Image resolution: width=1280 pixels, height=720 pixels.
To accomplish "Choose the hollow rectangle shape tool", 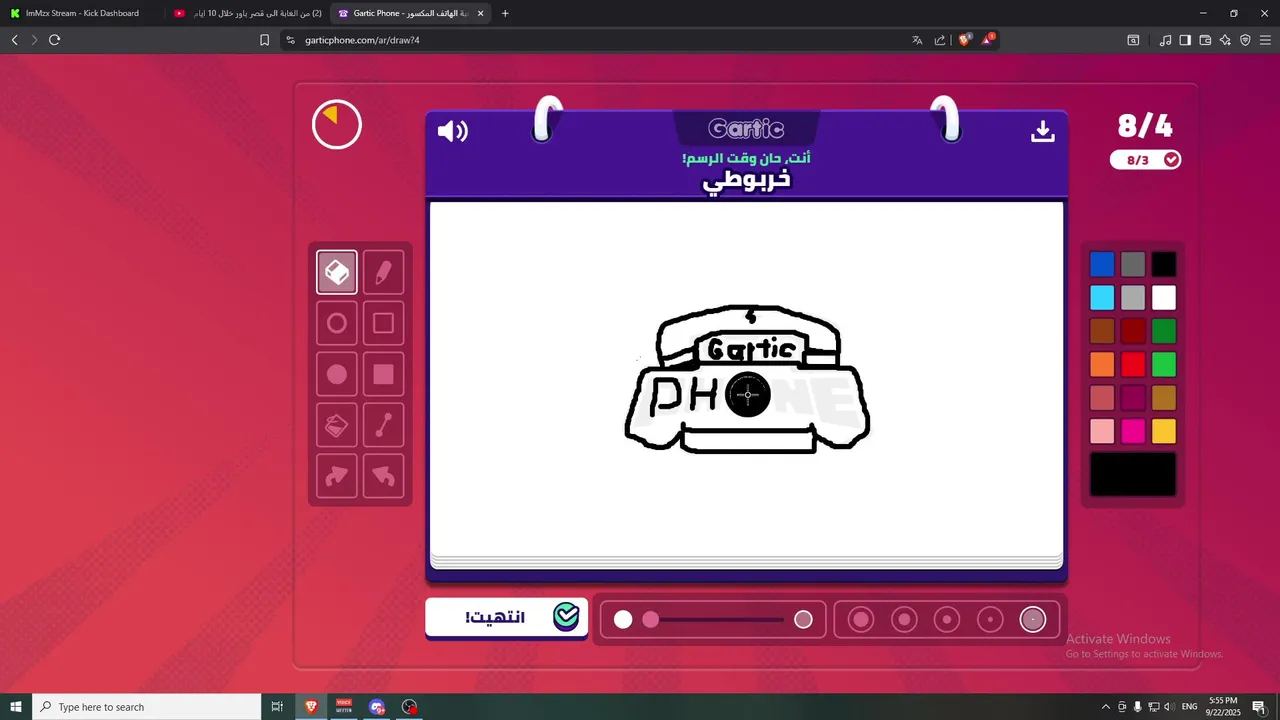I will 384,323.
